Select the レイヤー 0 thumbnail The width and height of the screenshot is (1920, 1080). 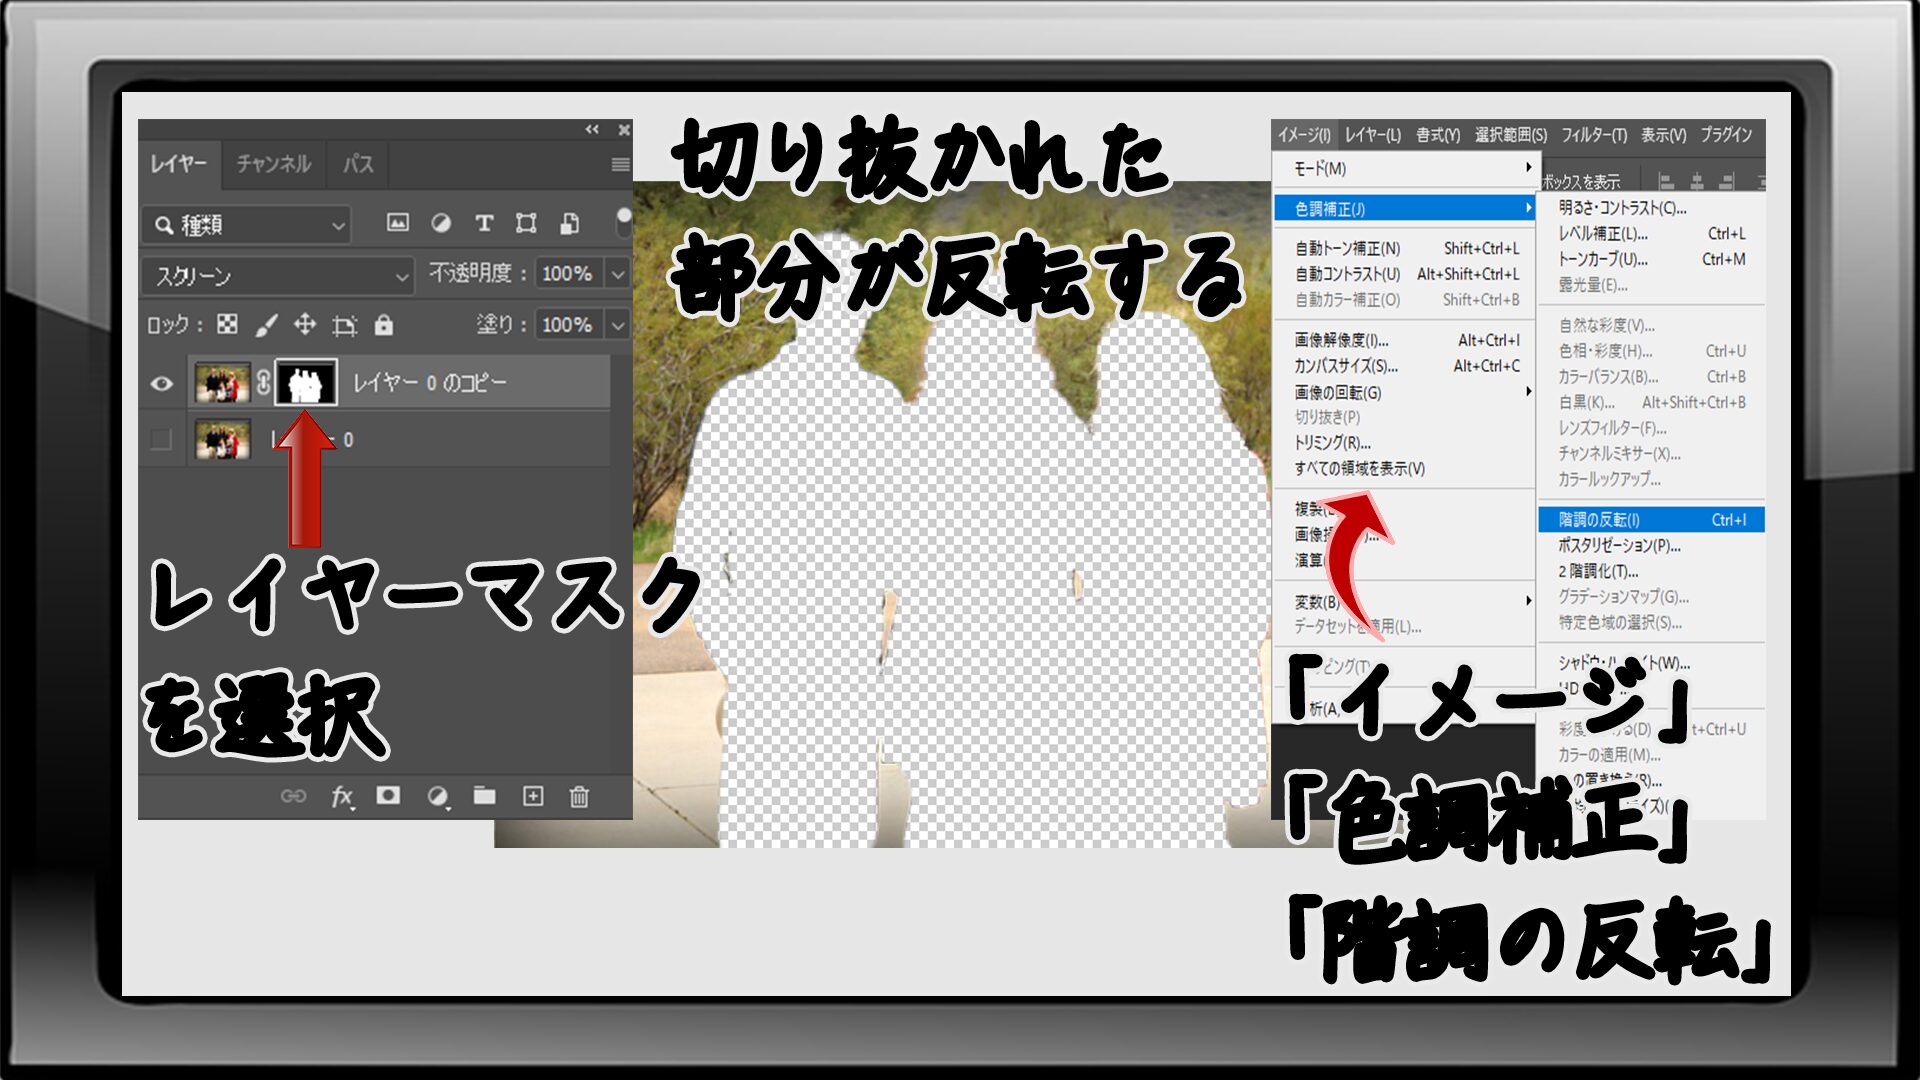click(222, 440)
